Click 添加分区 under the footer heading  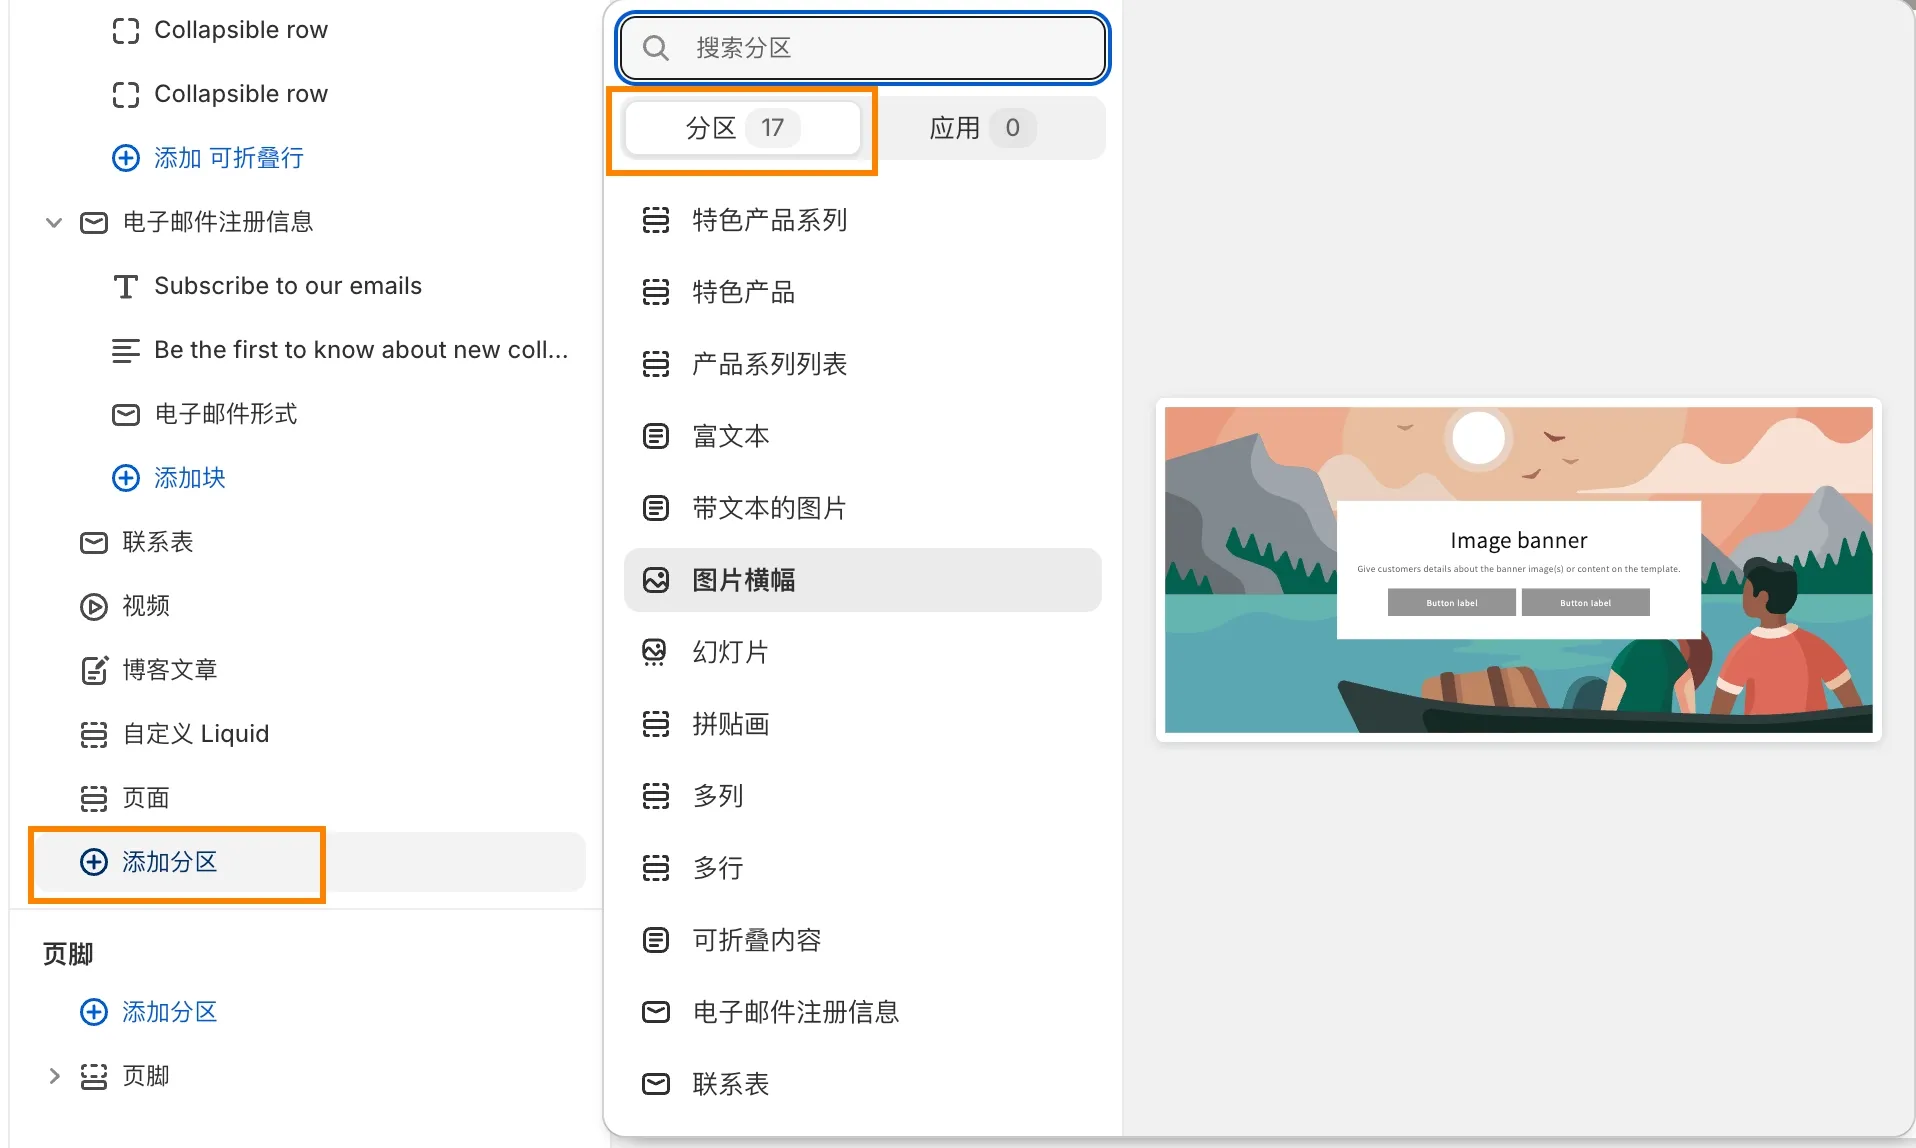coord(169,1012)
